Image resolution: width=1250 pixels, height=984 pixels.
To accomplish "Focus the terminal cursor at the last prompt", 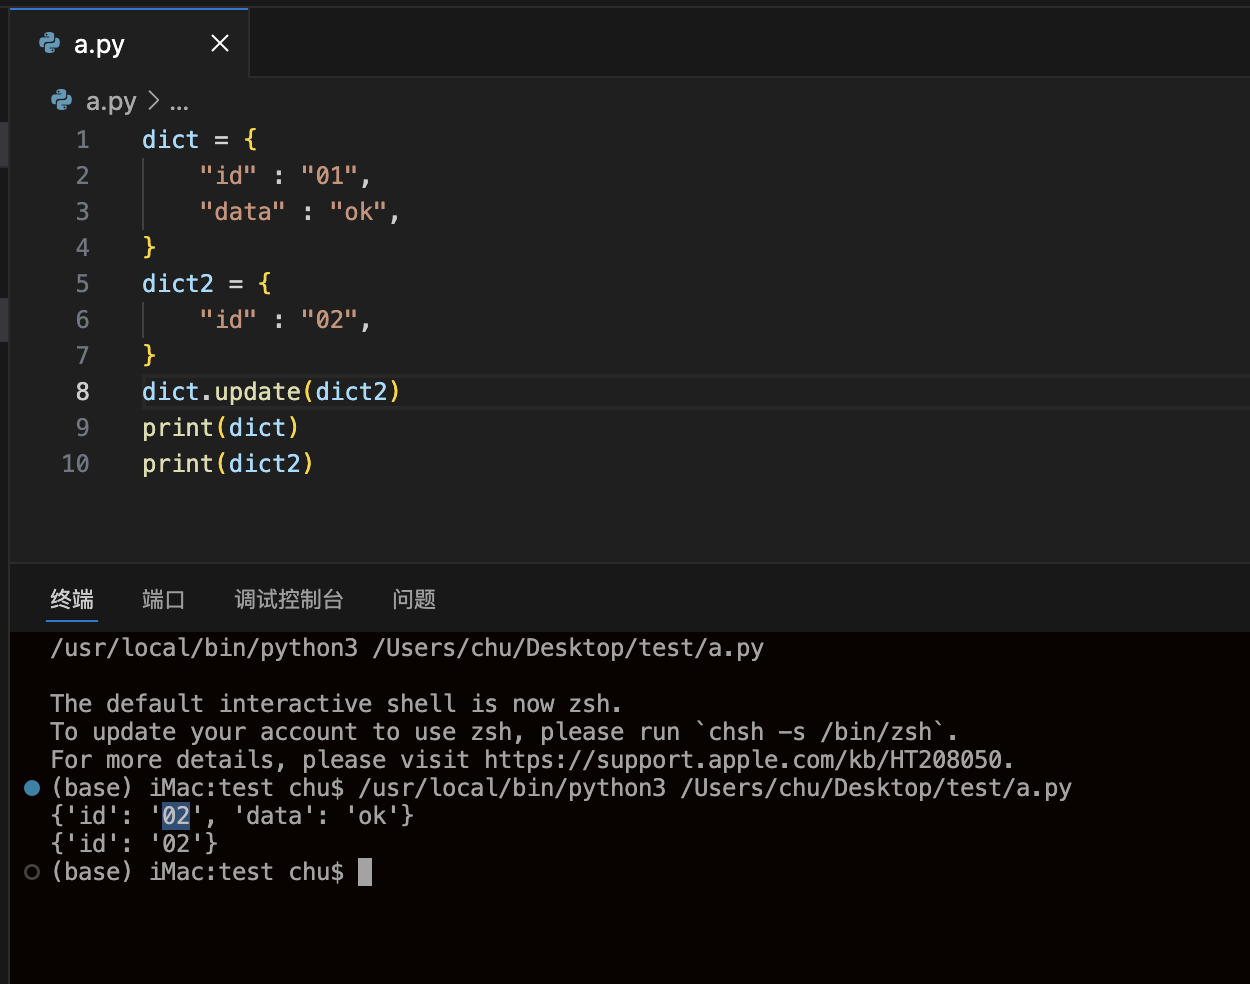I will 365,872.
